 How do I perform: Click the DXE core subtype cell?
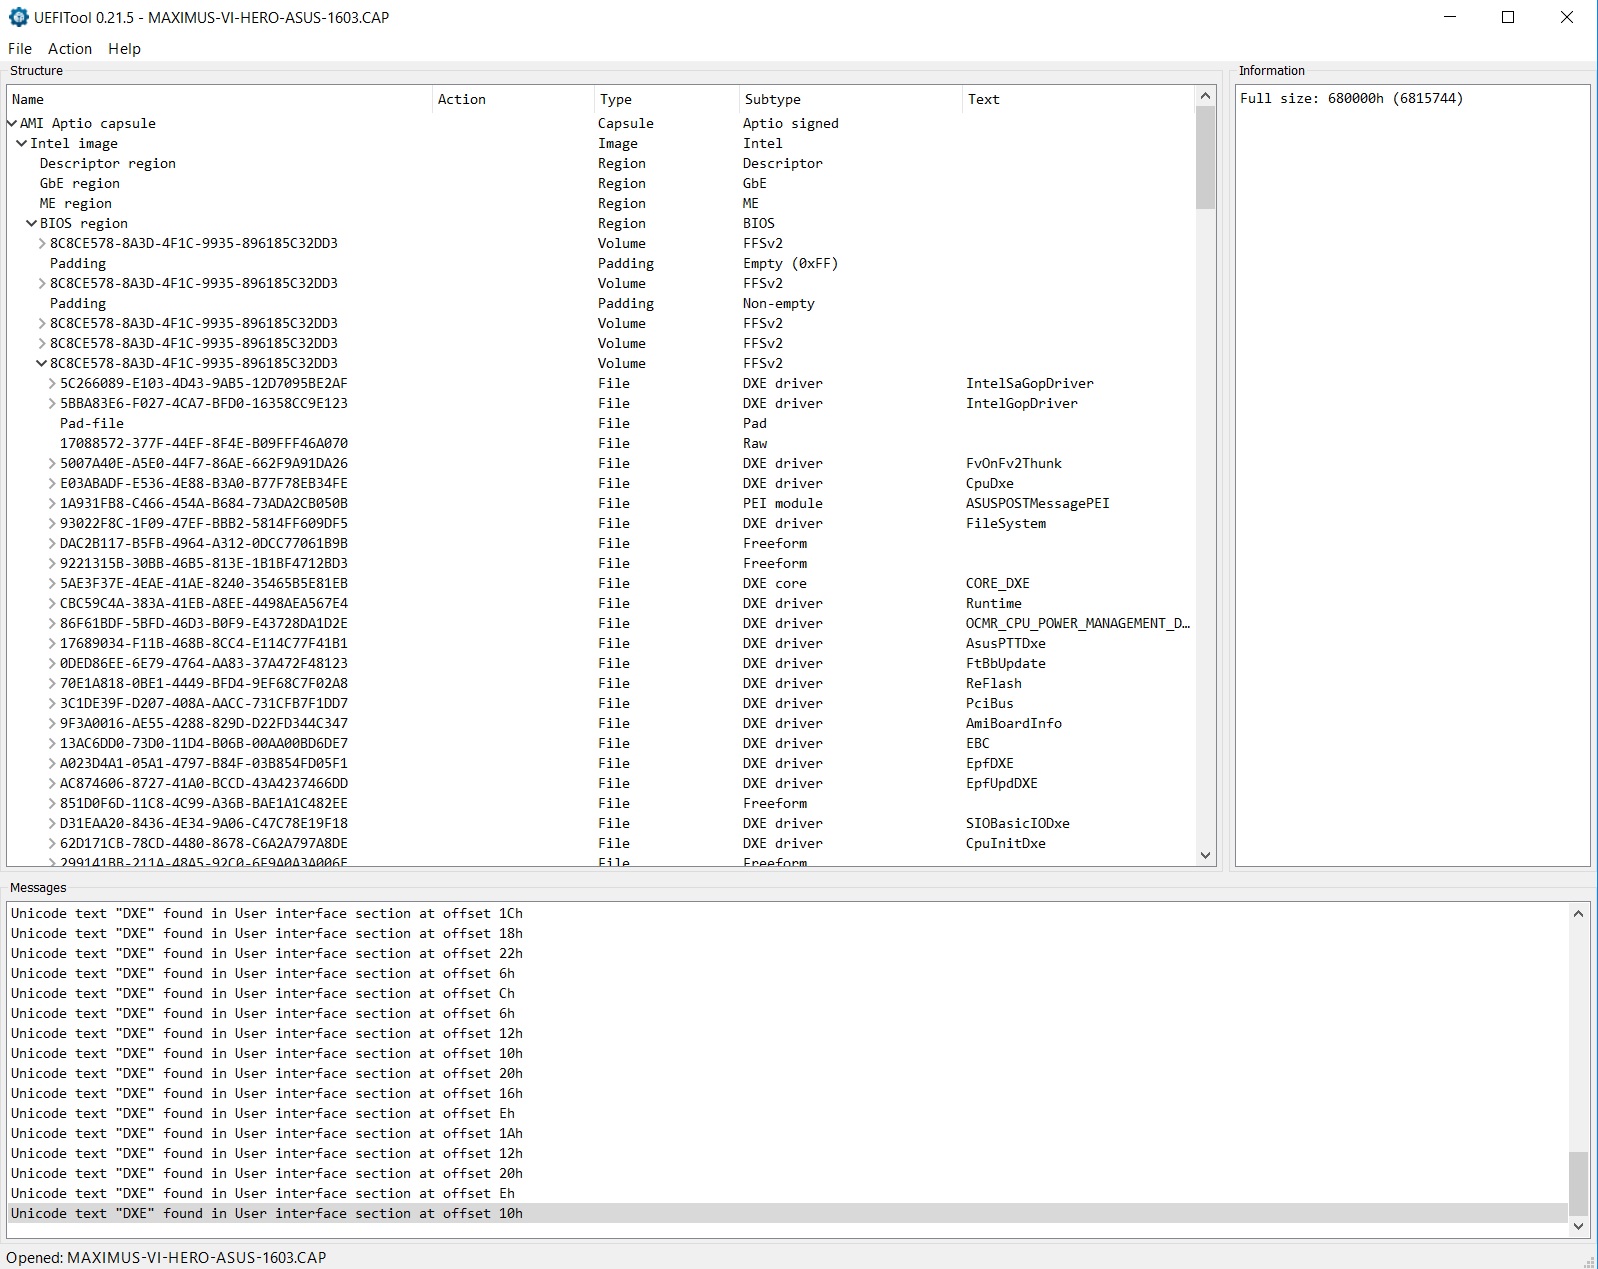tap(775, 583)
